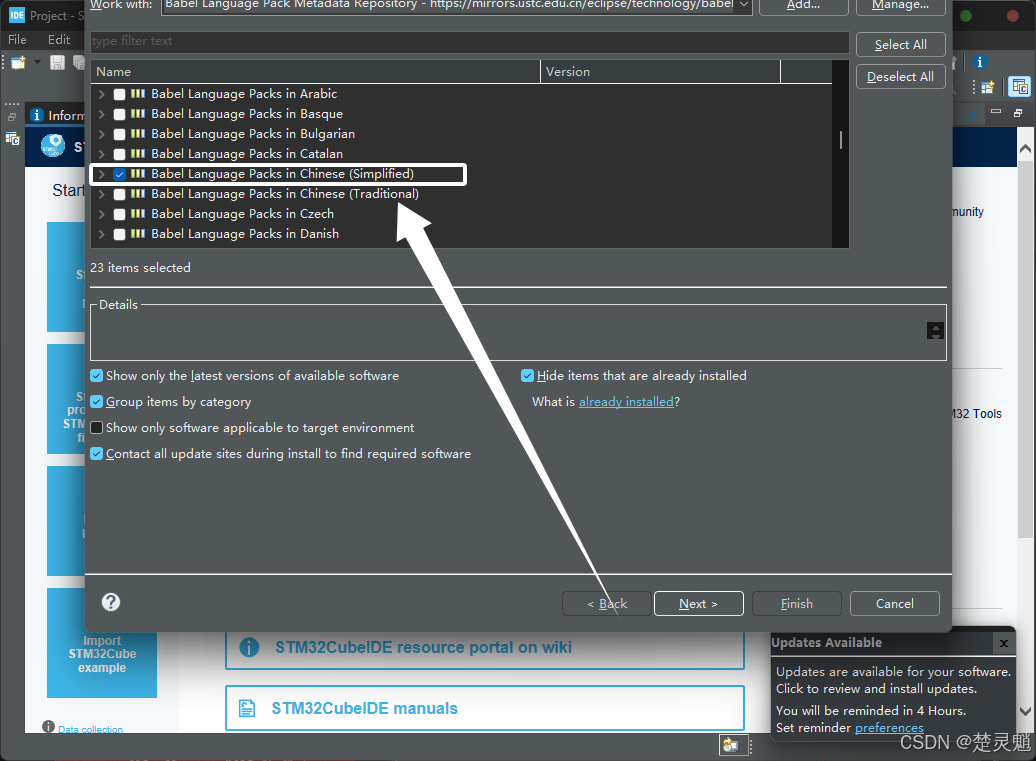Viewport: 1036px width, 761px height.
Task: Expand the Chinese (Simplified) tree node
Action: click(x=101, y=174)
